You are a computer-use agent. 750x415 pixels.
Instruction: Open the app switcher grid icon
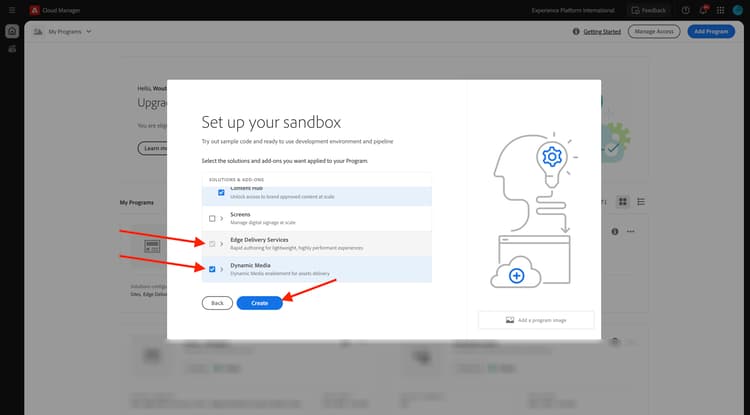pos(720,10)
